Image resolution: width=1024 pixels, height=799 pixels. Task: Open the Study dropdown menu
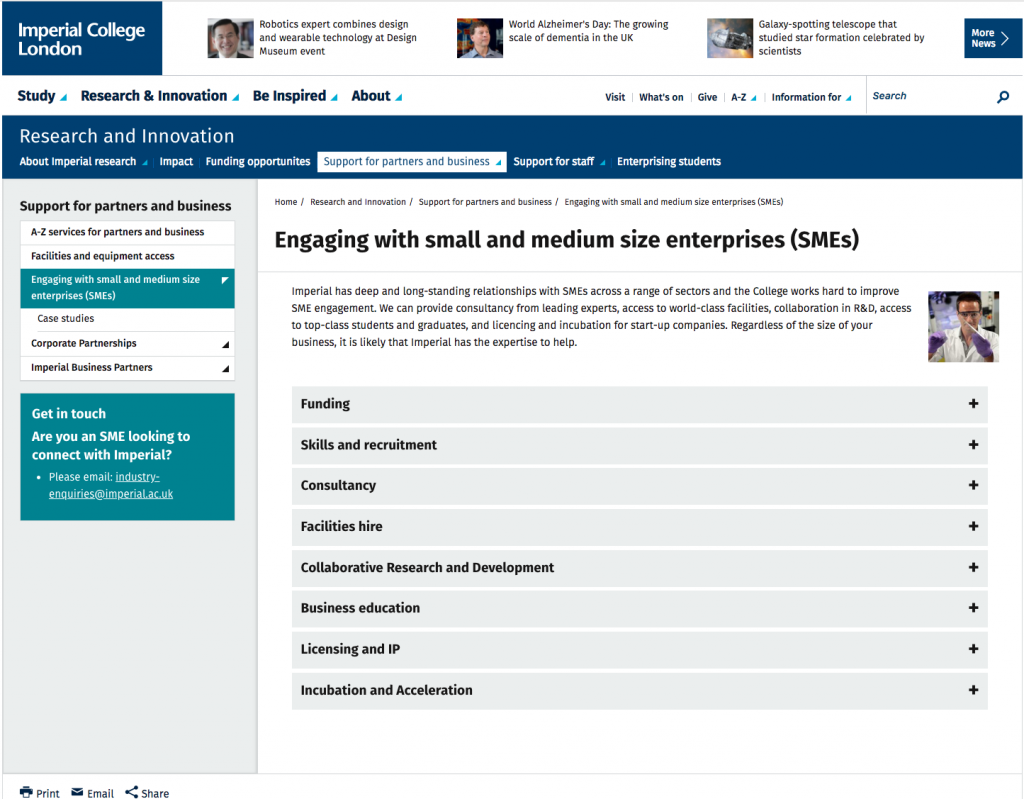tap(42, 96)
